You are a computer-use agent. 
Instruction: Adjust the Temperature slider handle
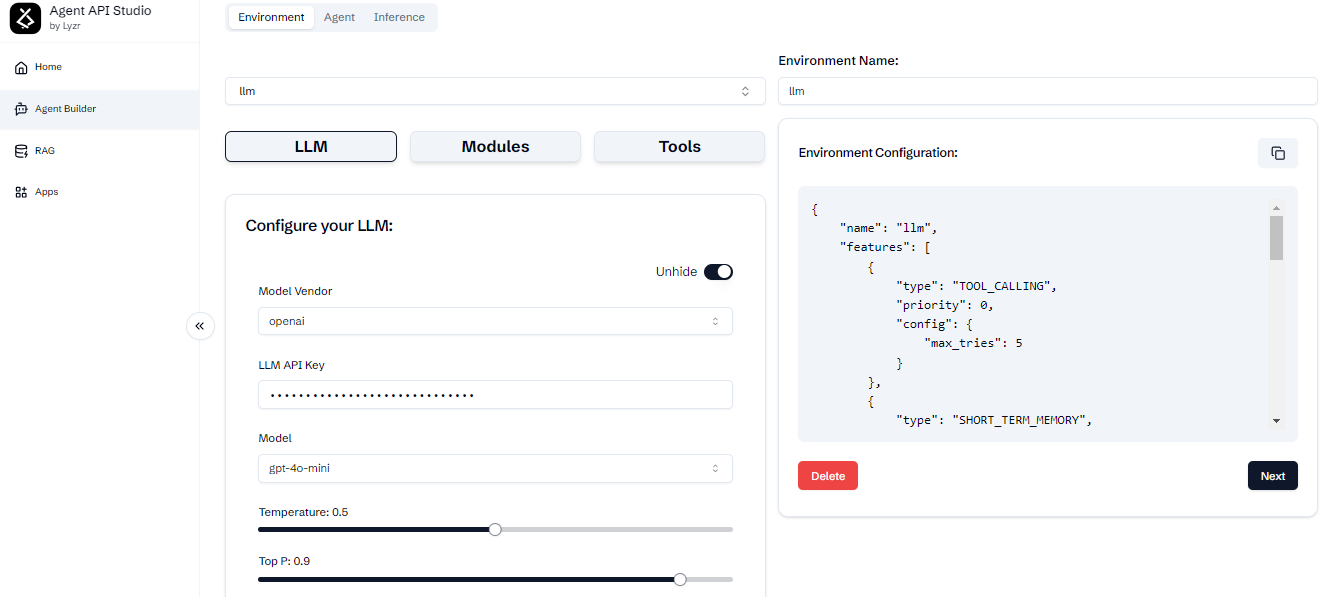point(495,529)
